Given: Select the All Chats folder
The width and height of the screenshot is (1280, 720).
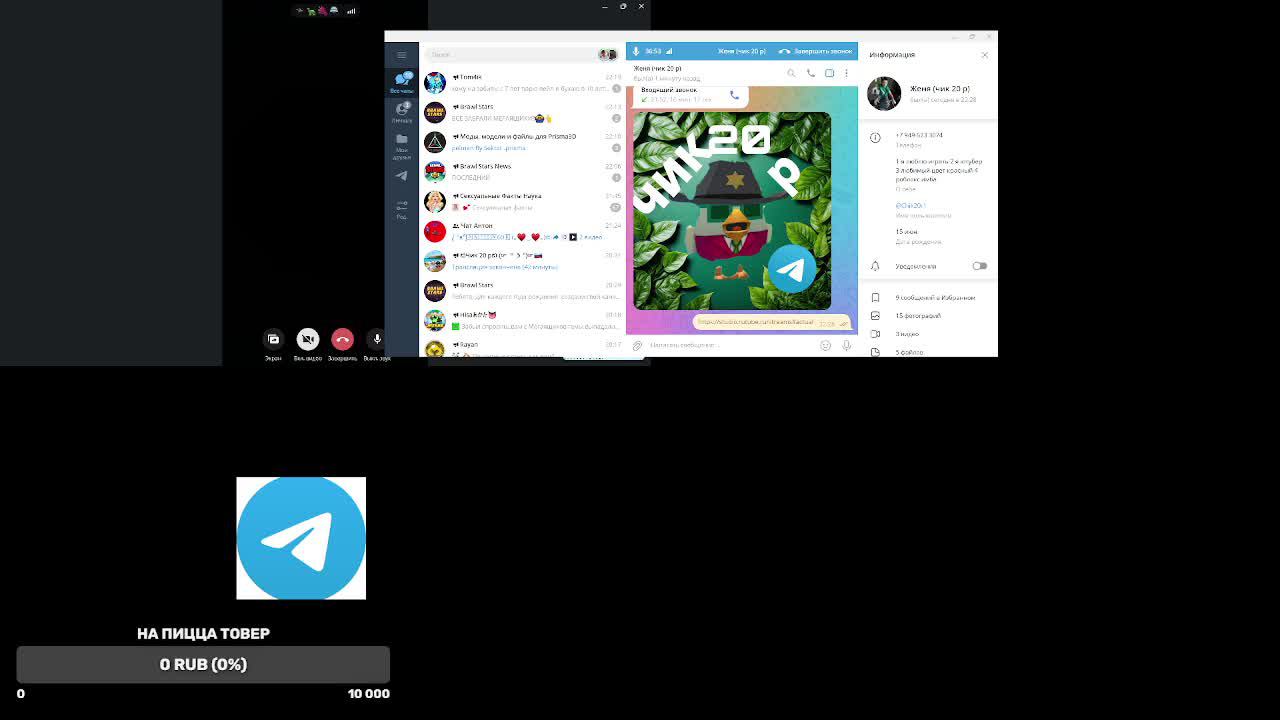Looking at the screenshot, I should 402,82.
